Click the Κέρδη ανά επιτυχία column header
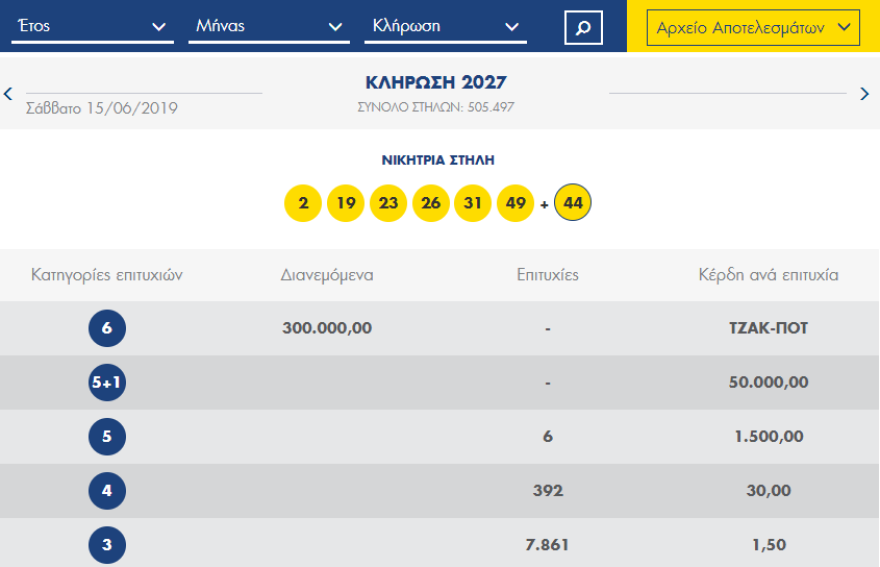Screen dimensions: 880x567 click(x=768, y=275)
